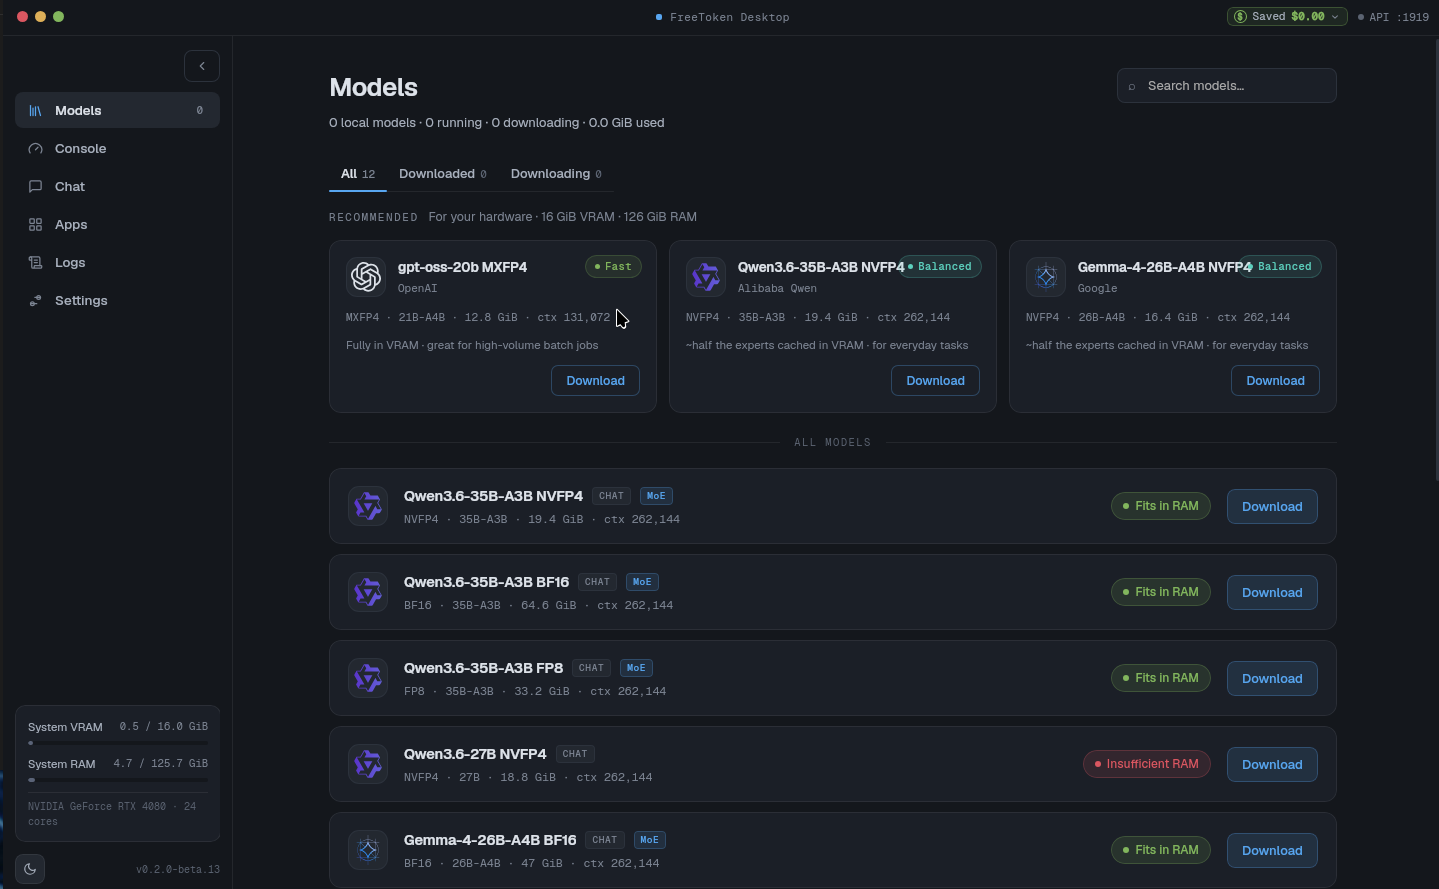Click the CHAT tag on Qwen3.6-27B NVFP4
This screenshot has width=1439, height=889.
pyautogui.click(x=575, y=754)
